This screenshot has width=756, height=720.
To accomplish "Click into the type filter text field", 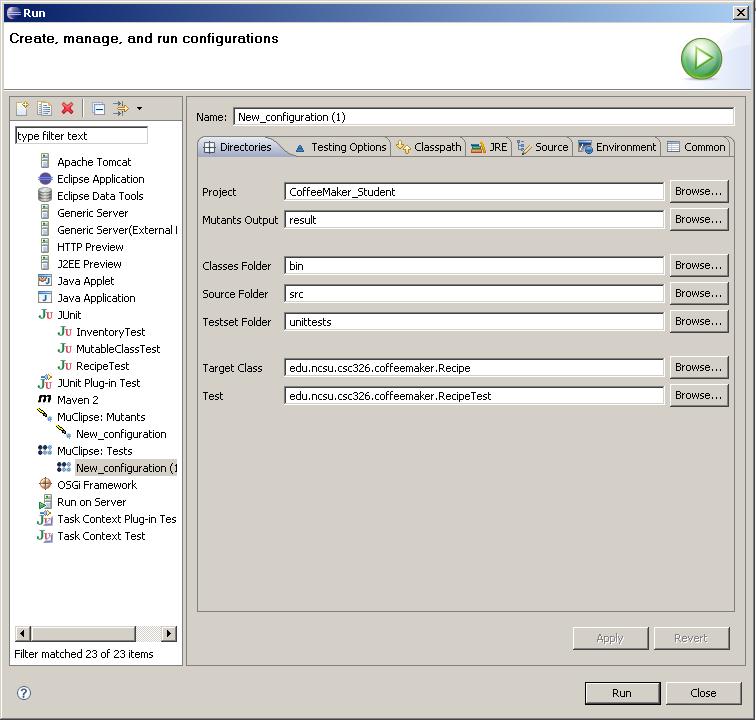I will coord(81,136).
